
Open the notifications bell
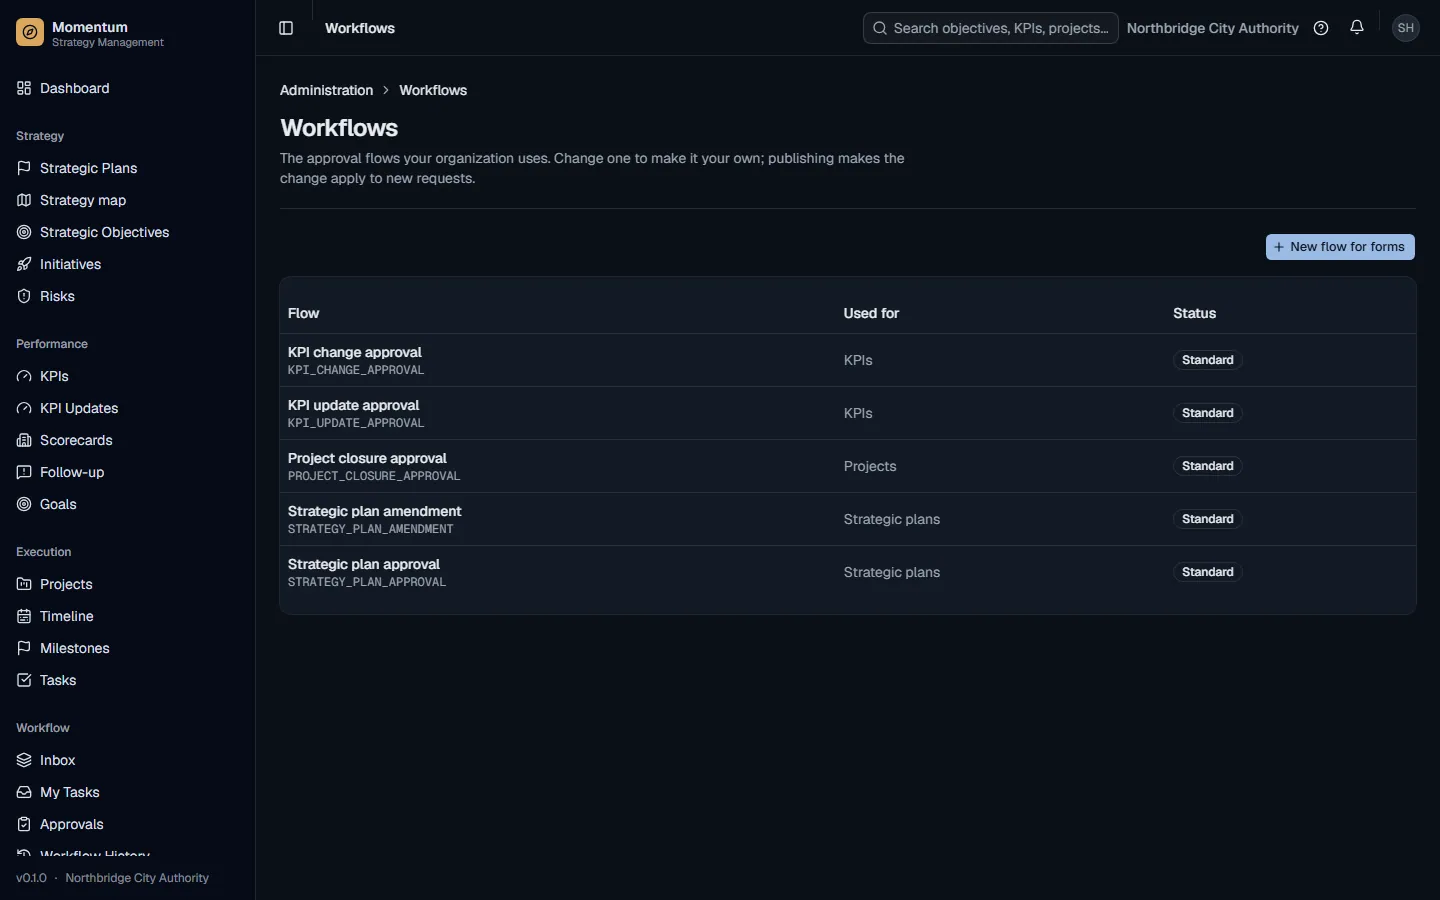tap(1357, 28)
